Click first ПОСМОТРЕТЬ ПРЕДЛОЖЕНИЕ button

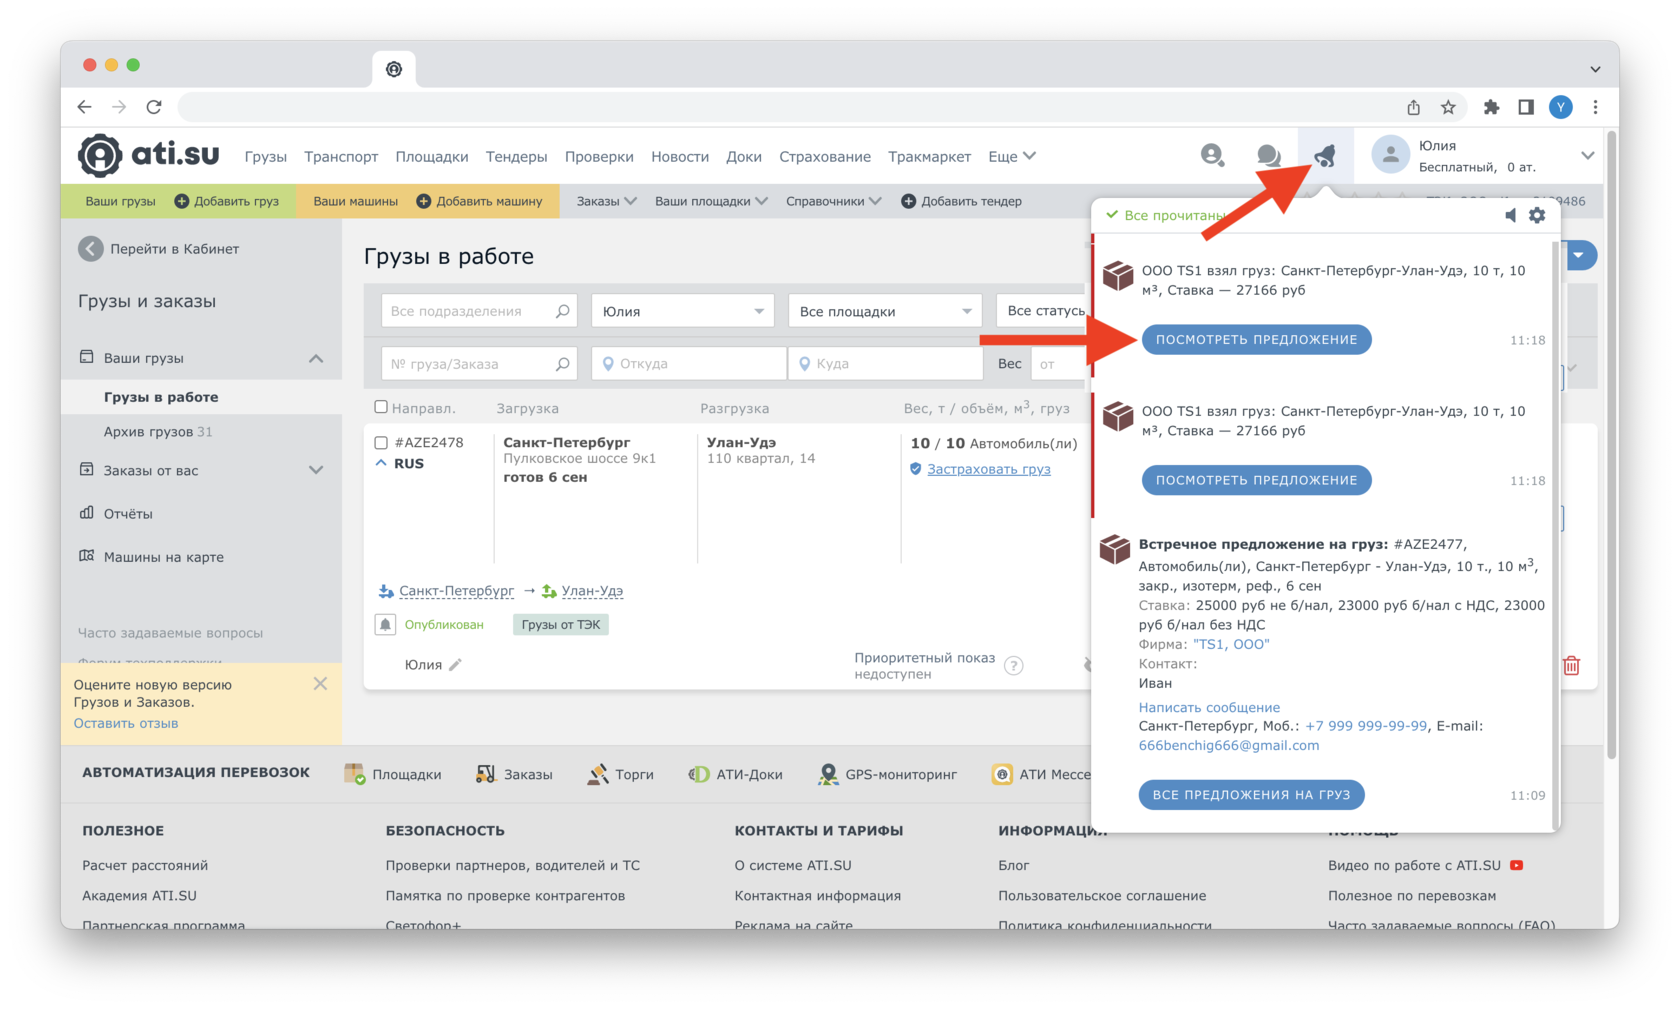1256,339
